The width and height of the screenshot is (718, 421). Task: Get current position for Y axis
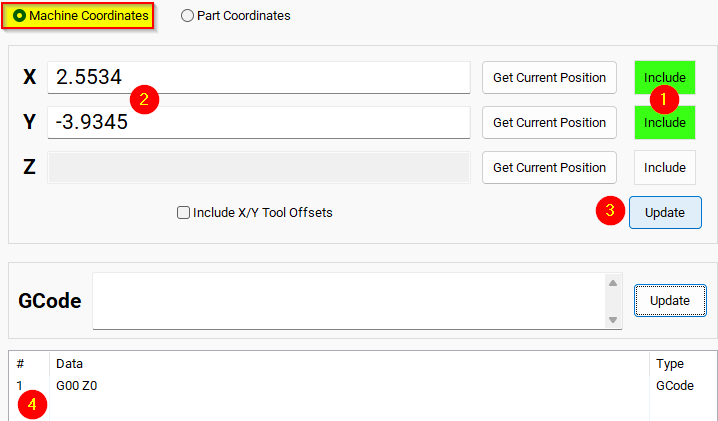pyautogui.click(x=549, y=122)
